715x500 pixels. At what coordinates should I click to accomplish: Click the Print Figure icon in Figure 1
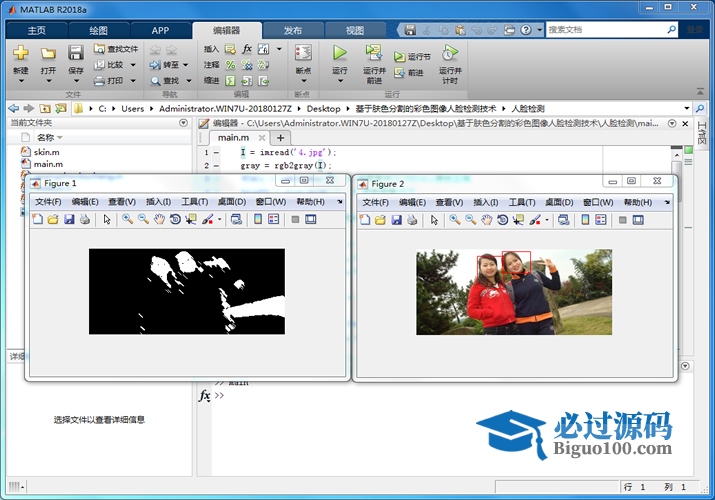pos(85,219)
